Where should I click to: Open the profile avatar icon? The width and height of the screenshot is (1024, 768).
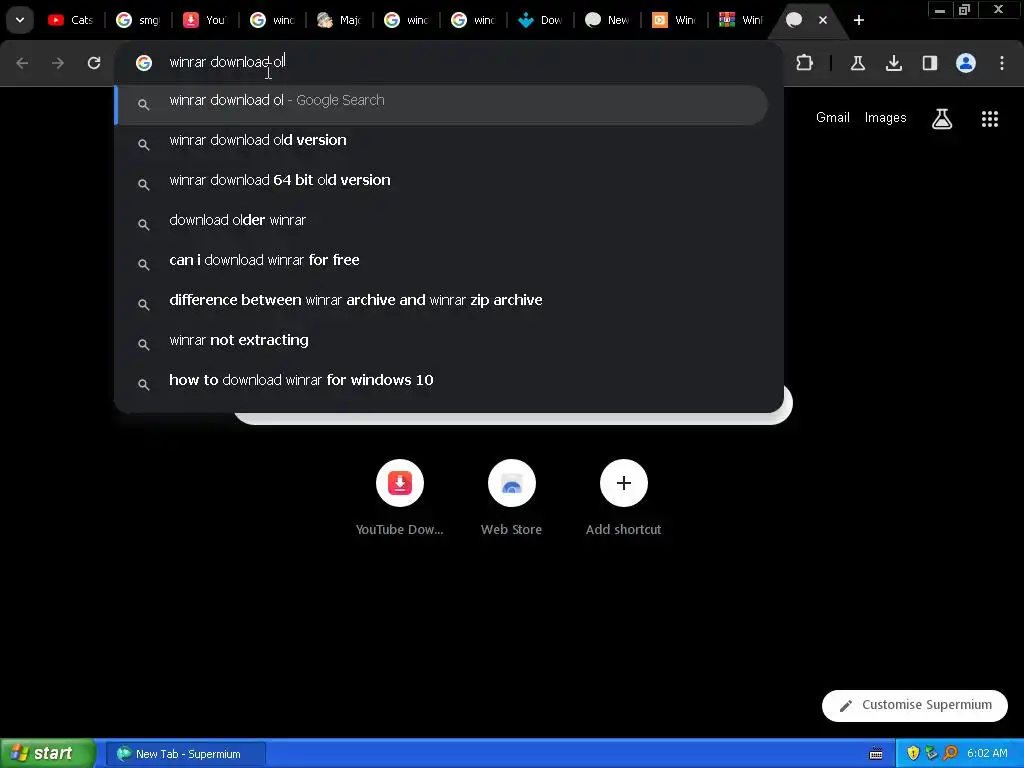point(966,63)
